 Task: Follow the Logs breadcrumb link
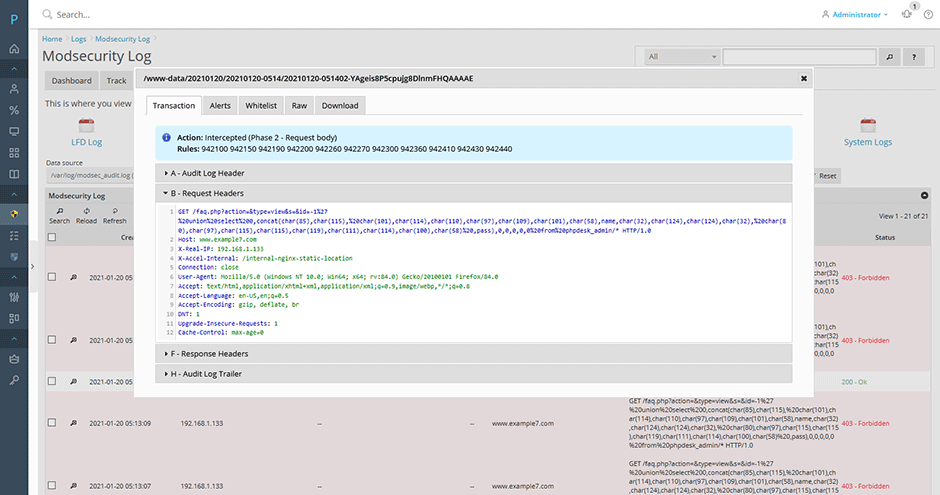click(x=79, y=39)
